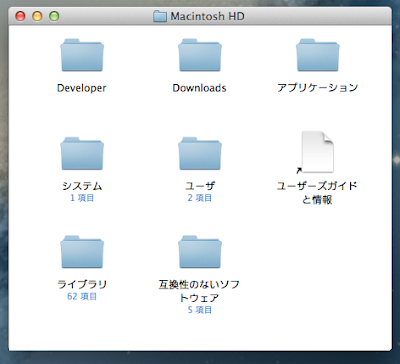Minimize the window with the yellow button
Viewport: 400px width, 364px height.
tap(37, 16)
